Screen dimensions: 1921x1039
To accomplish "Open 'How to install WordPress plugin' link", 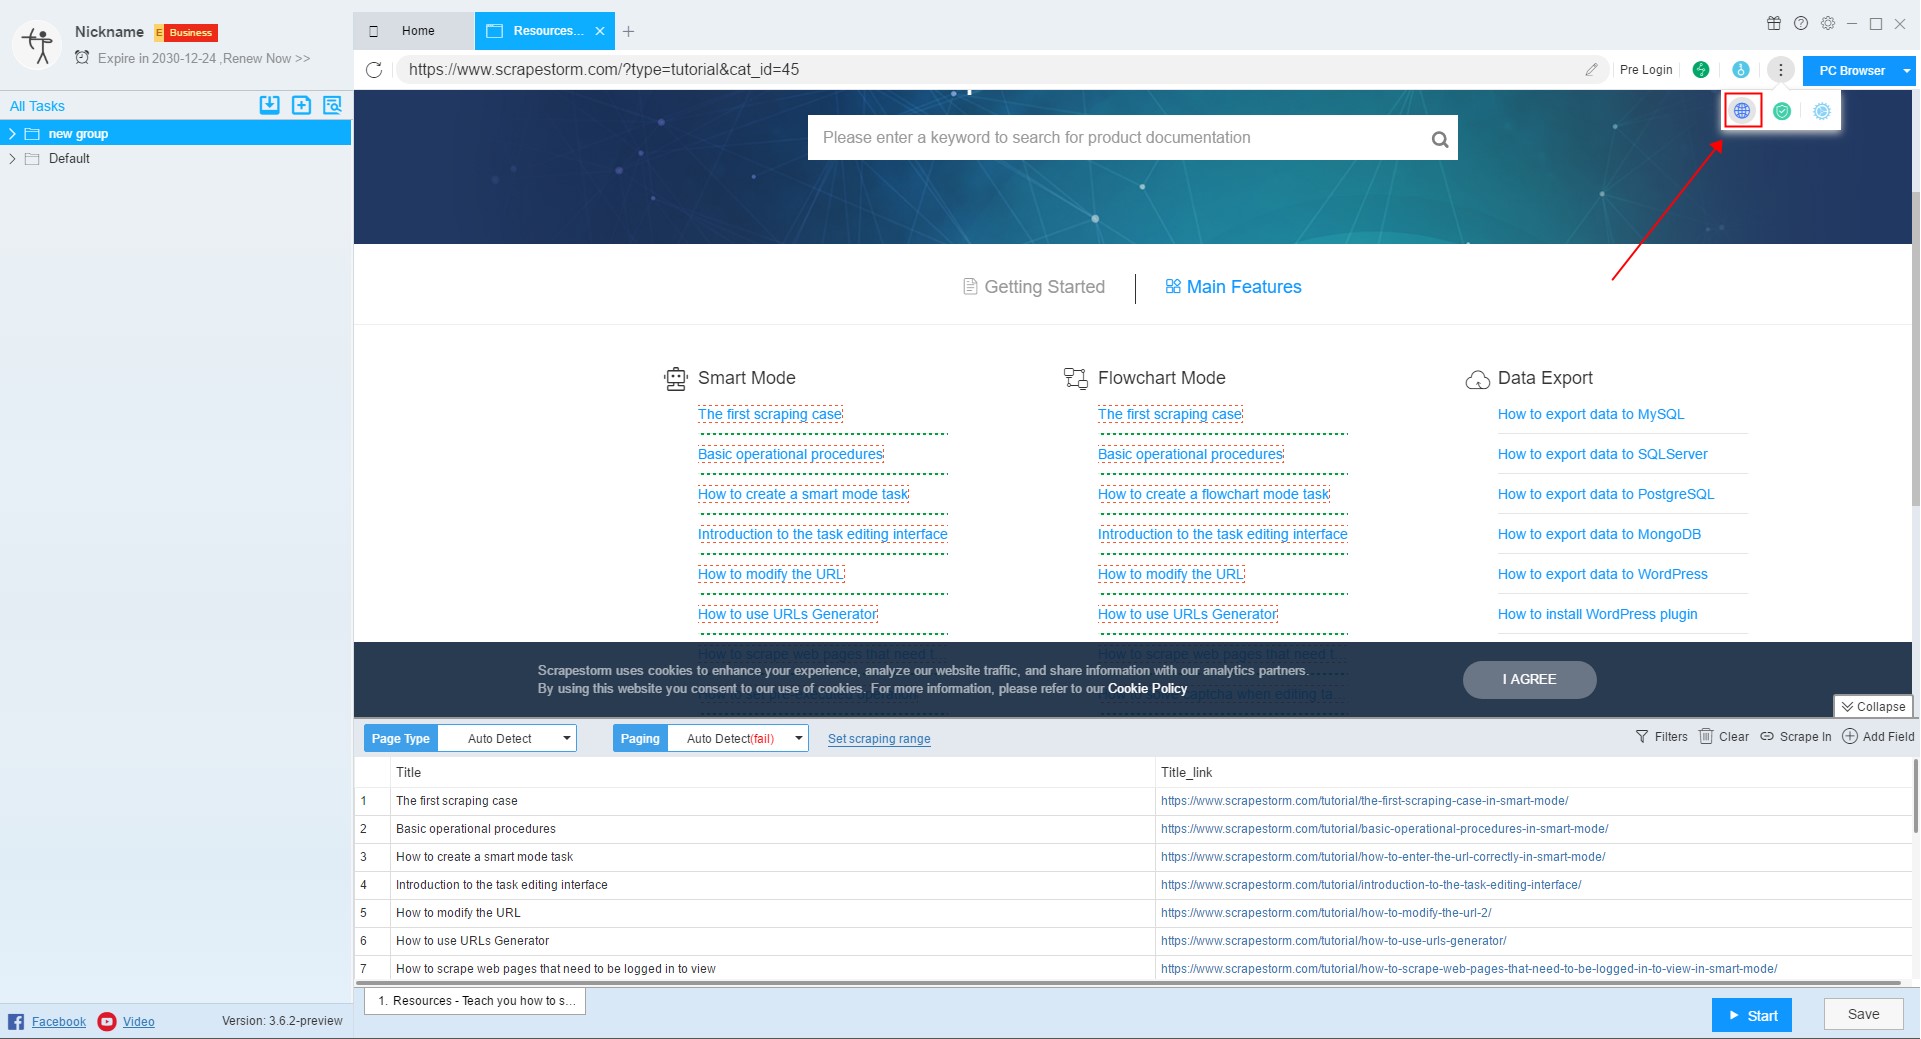I will pos(1597,614).
